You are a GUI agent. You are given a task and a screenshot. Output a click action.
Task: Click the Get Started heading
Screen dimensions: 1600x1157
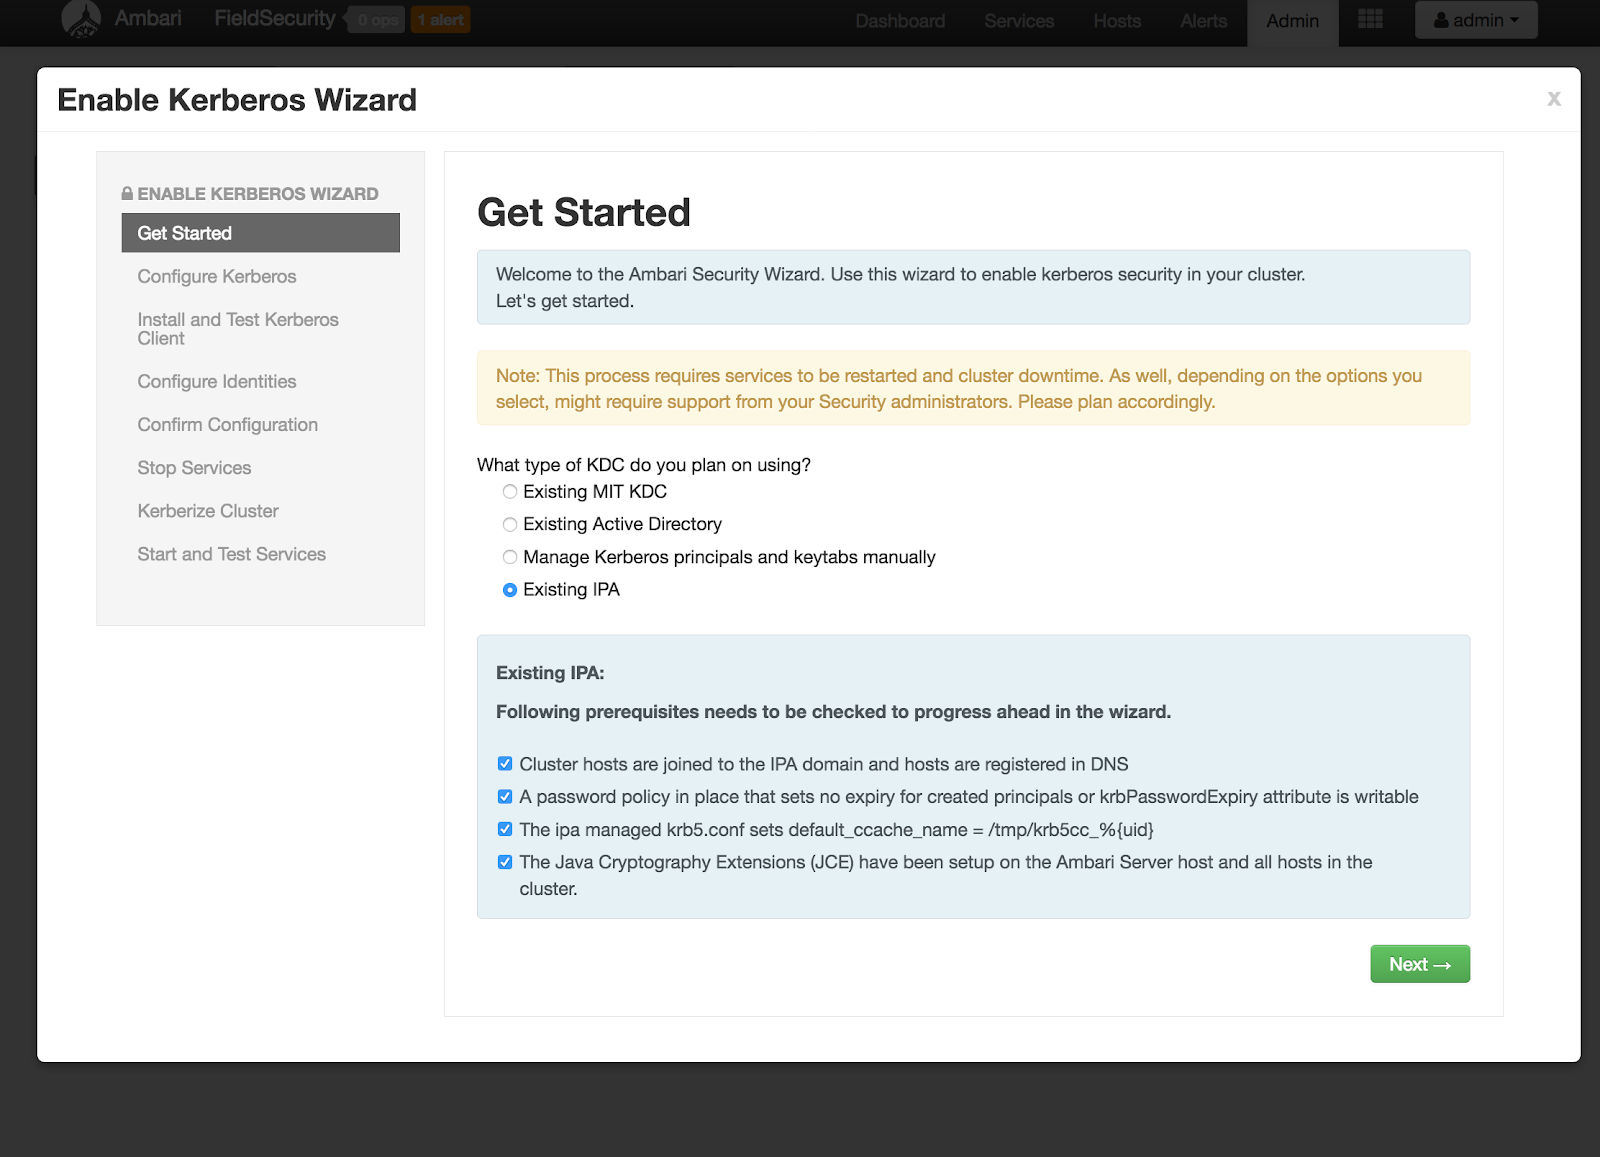click(584, 212)
